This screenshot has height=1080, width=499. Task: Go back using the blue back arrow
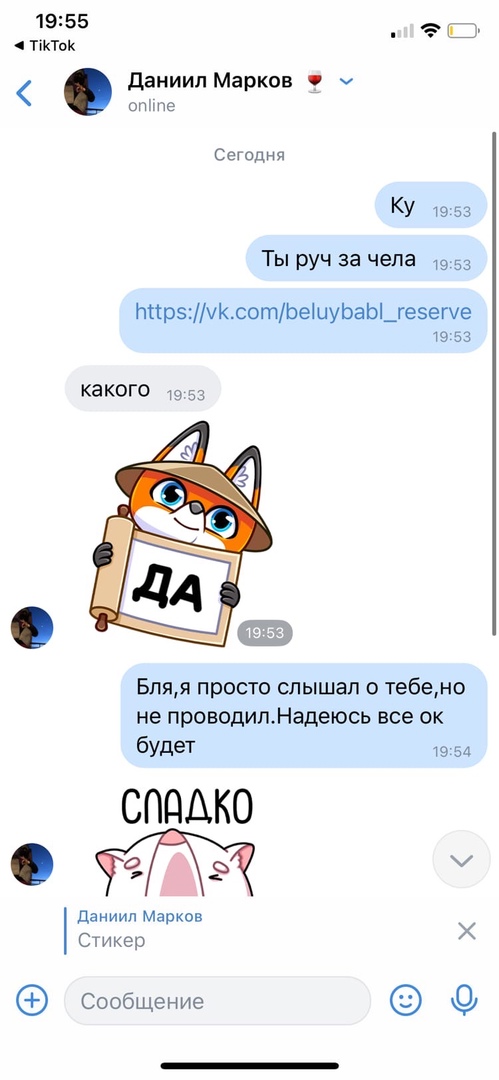click(24, 93)
